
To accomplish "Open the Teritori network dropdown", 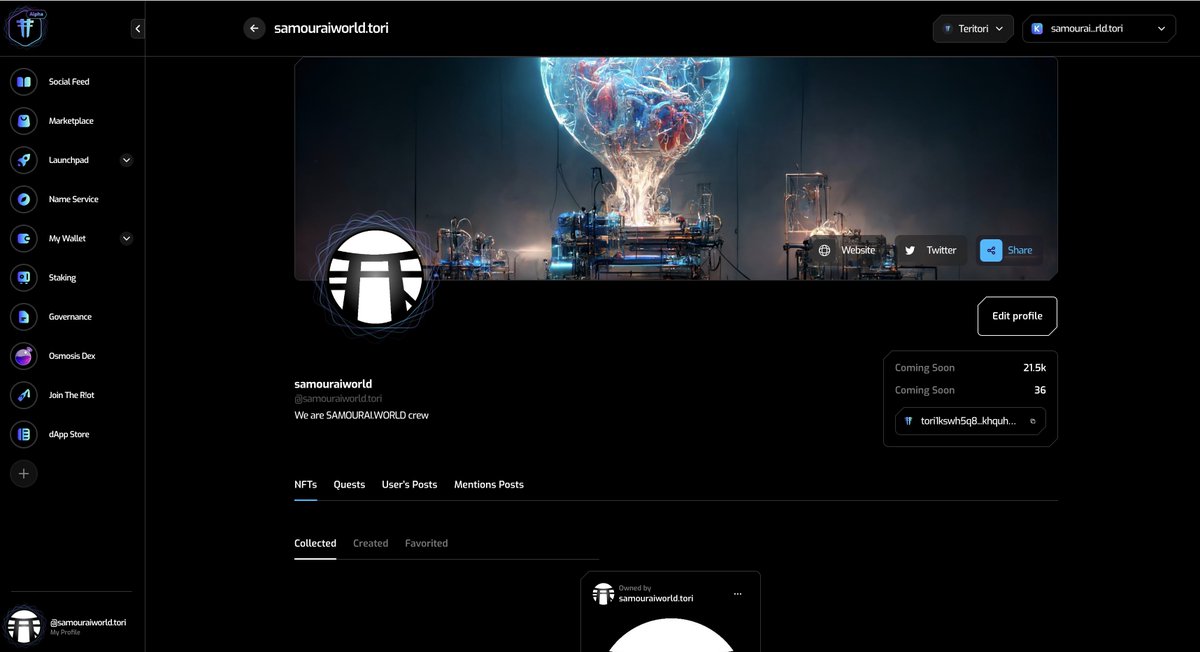I will (x=973, y=28).
